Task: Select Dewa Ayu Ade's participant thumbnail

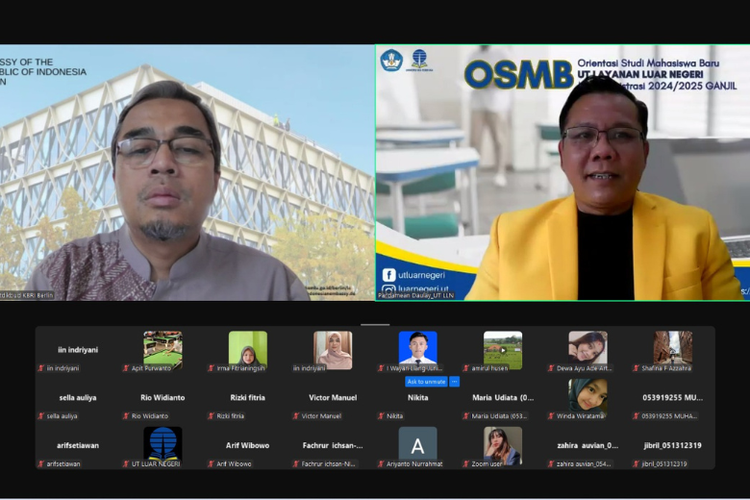Action: [588, 349]
